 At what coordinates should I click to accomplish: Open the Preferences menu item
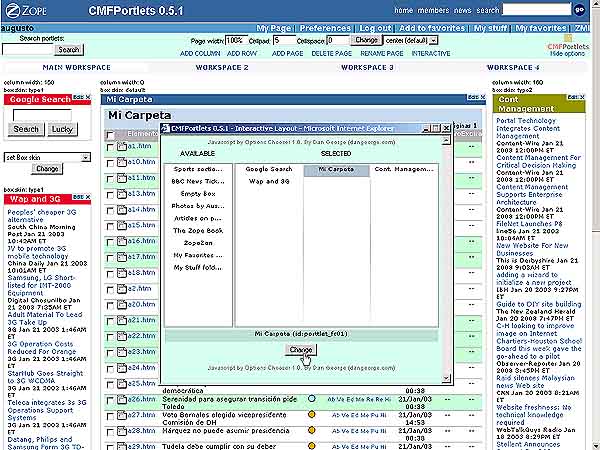click(x=325, y=28)
